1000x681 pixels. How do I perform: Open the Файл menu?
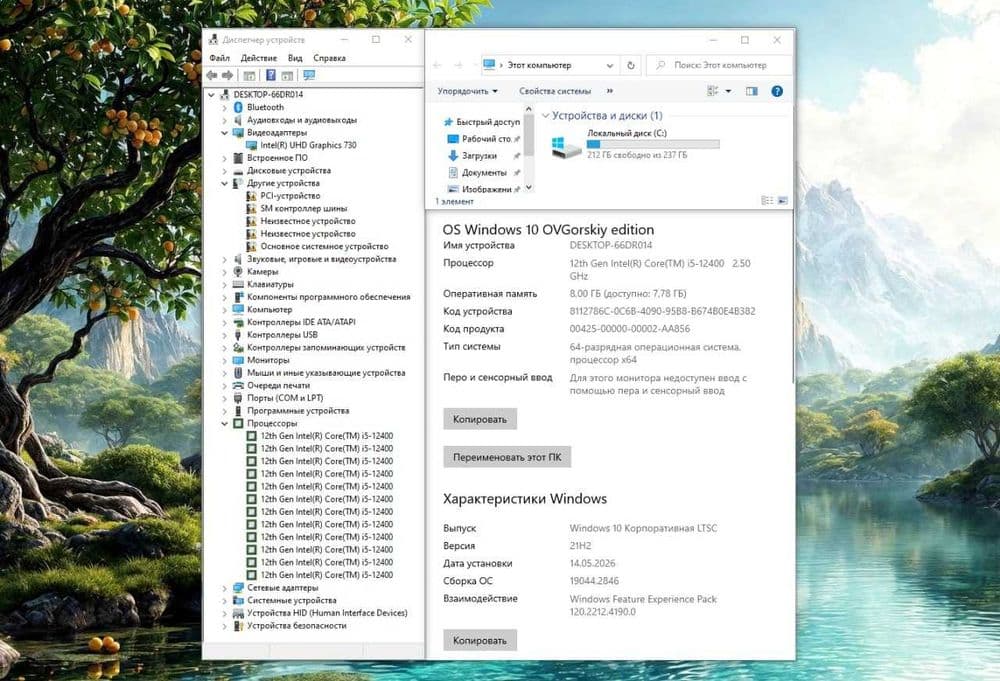(x=219, y=58)
